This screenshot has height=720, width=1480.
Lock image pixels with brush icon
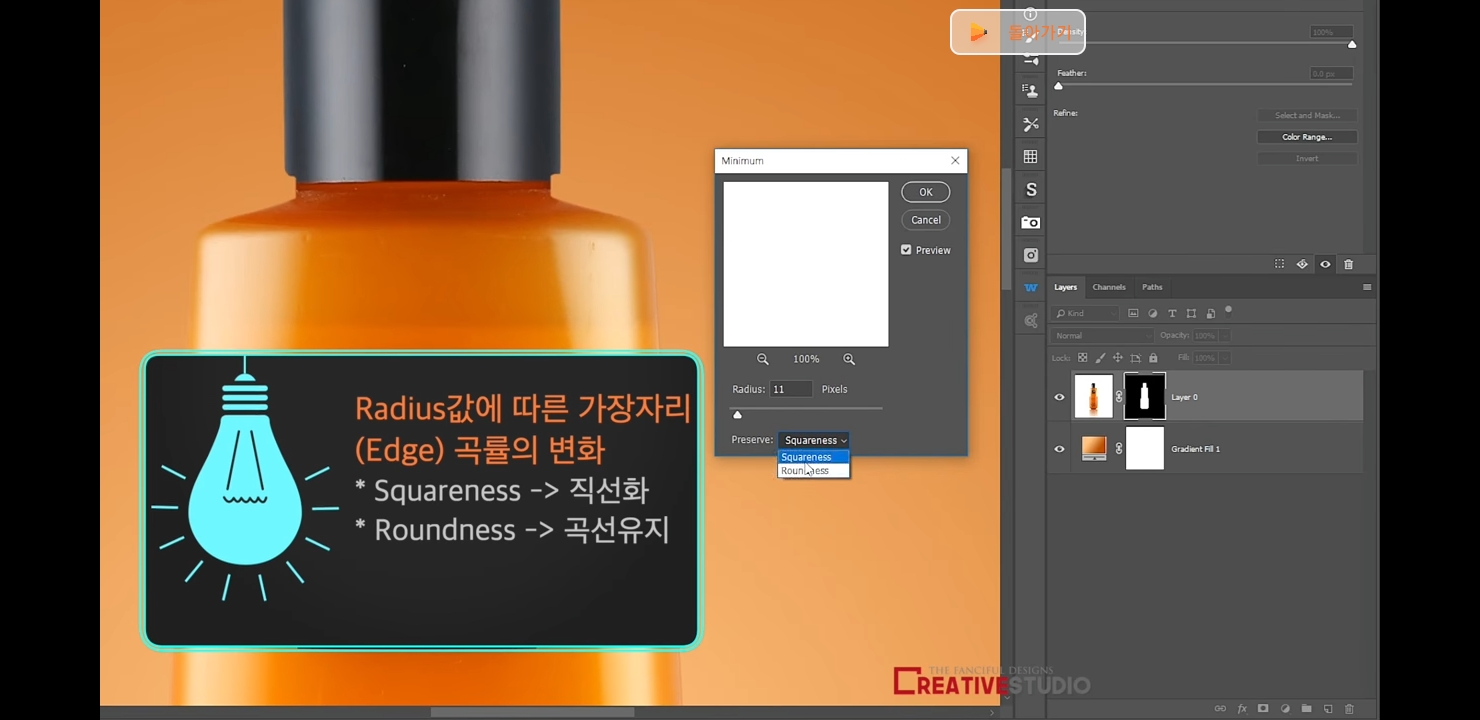[x=1101, y=358]
